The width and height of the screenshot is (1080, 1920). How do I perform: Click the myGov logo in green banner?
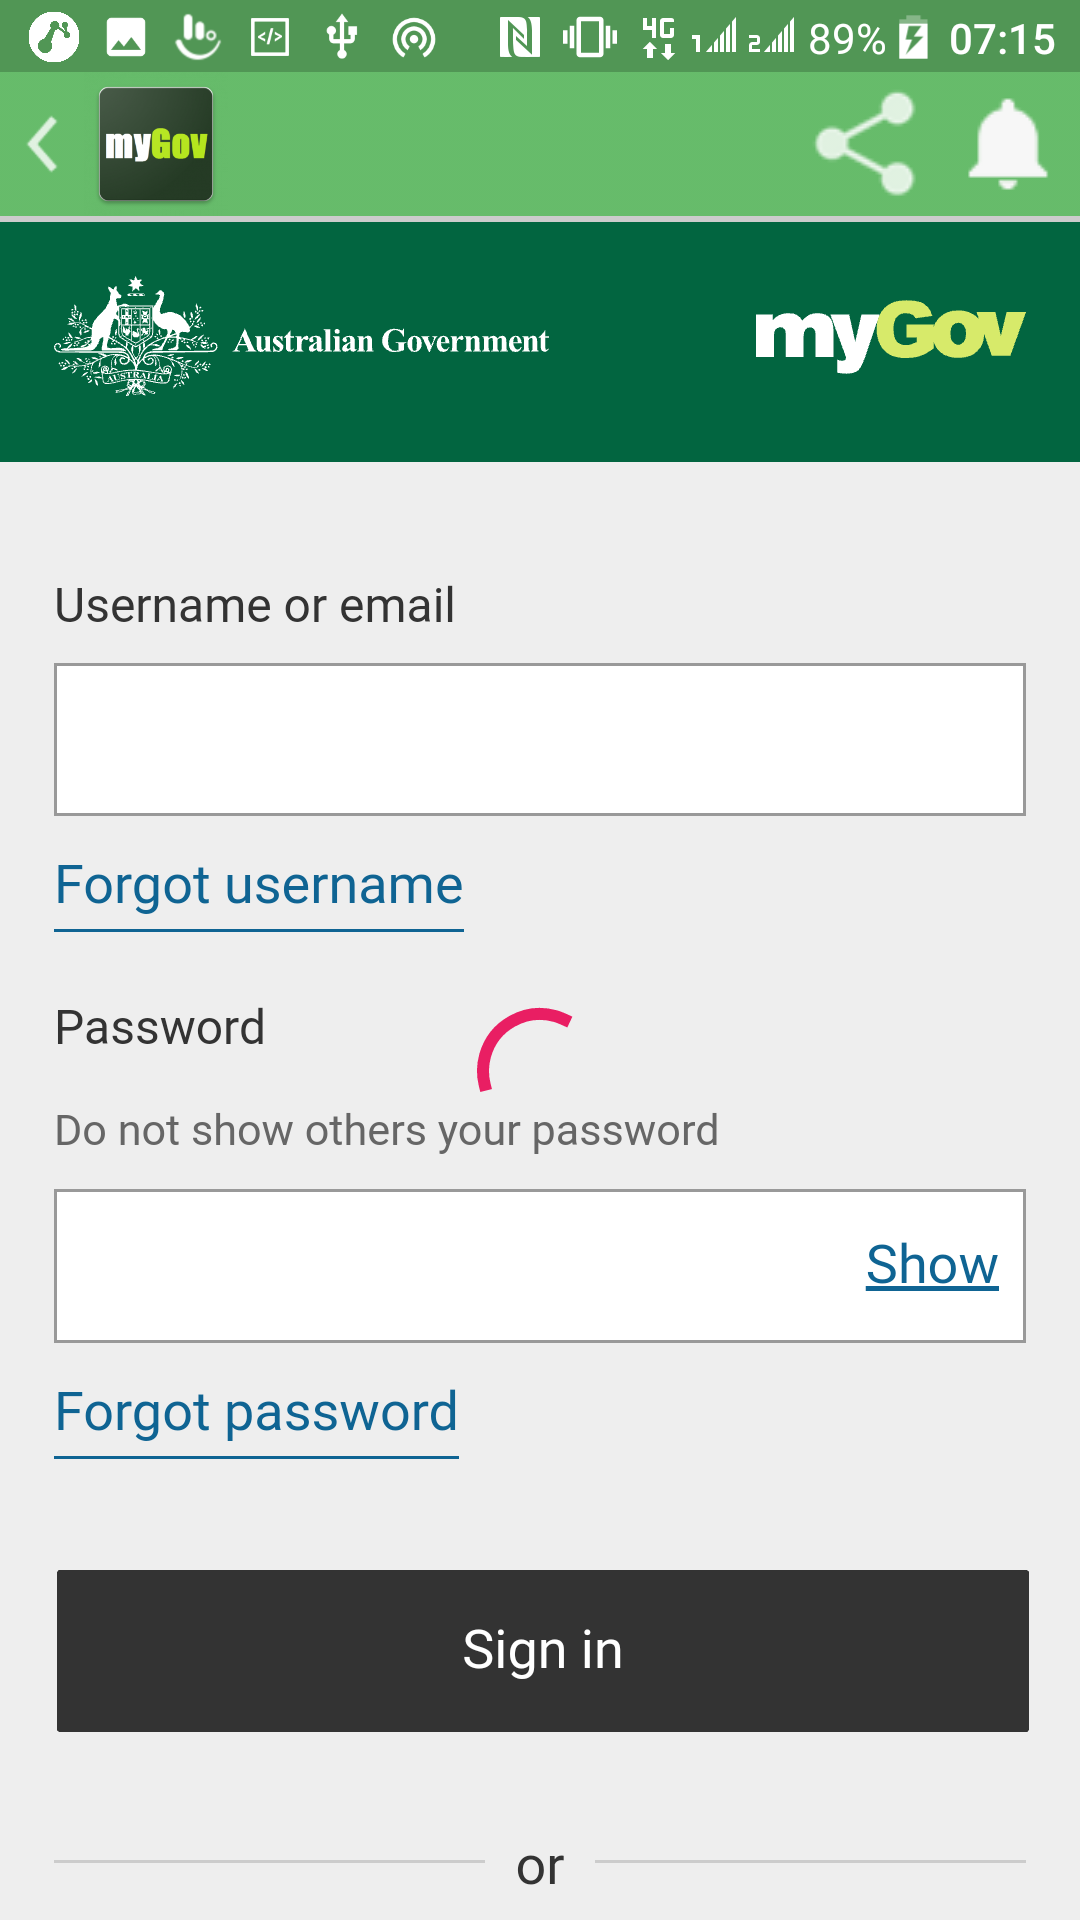[x=889, y=335]
